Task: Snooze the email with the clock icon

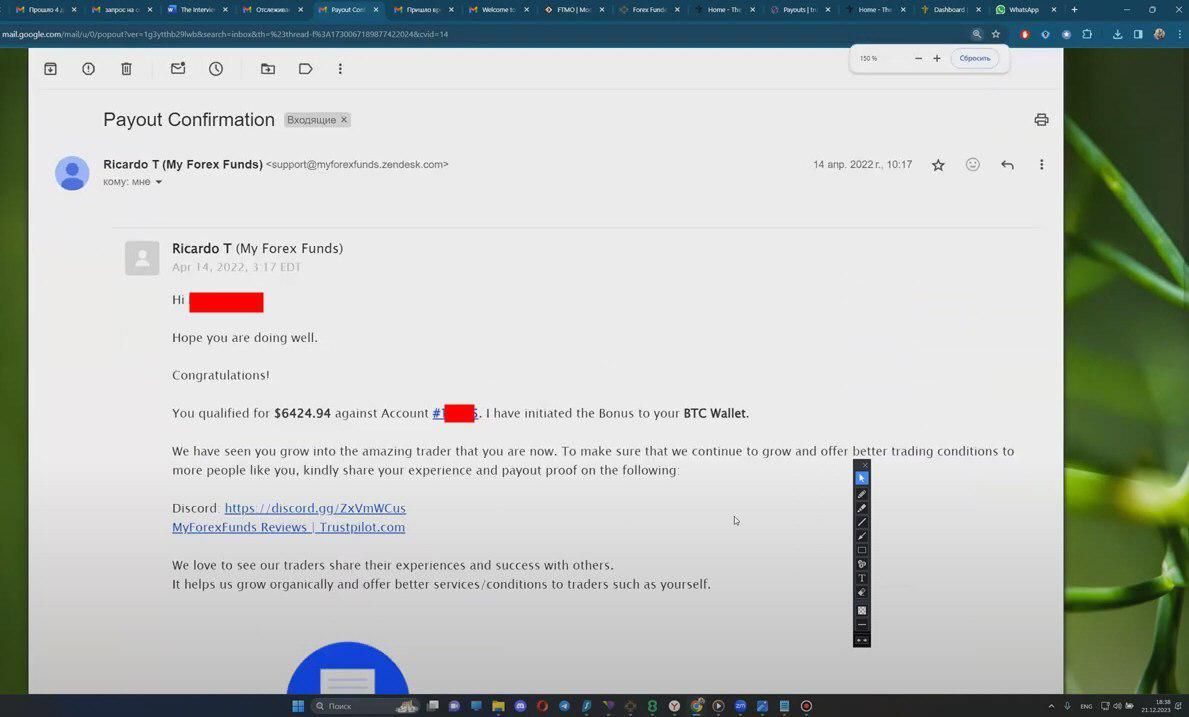Action: tap(216, 69)
